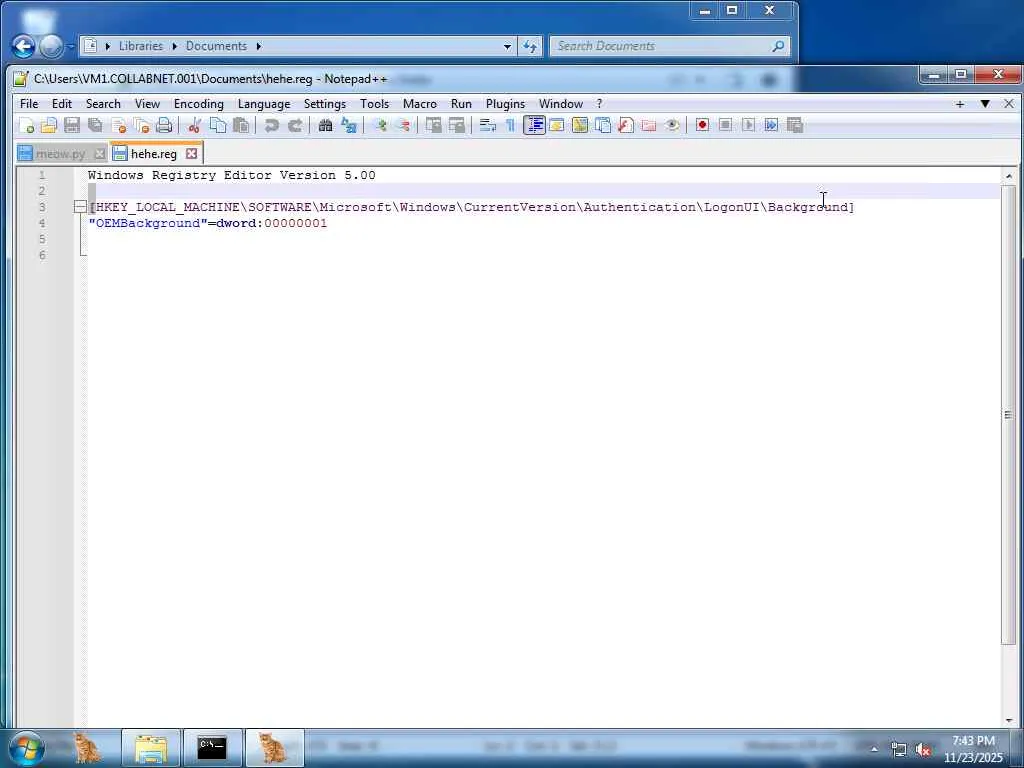Expand the arrow after Libraries breadcrumb
The height and width of the screenshot is (768, 1024).
click(x=174, y=46)
